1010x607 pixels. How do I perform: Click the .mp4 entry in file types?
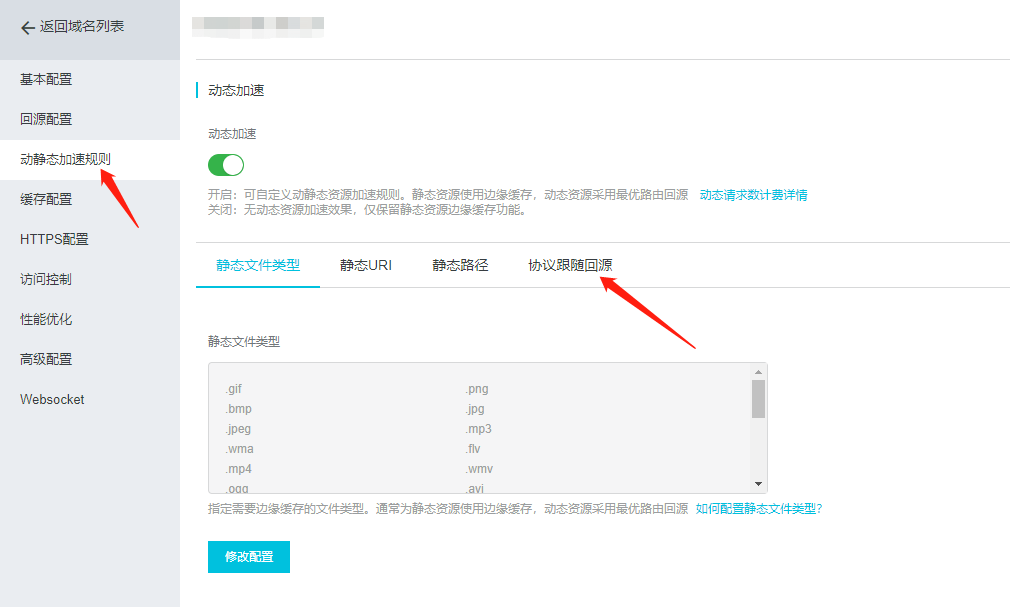point(238,468)
